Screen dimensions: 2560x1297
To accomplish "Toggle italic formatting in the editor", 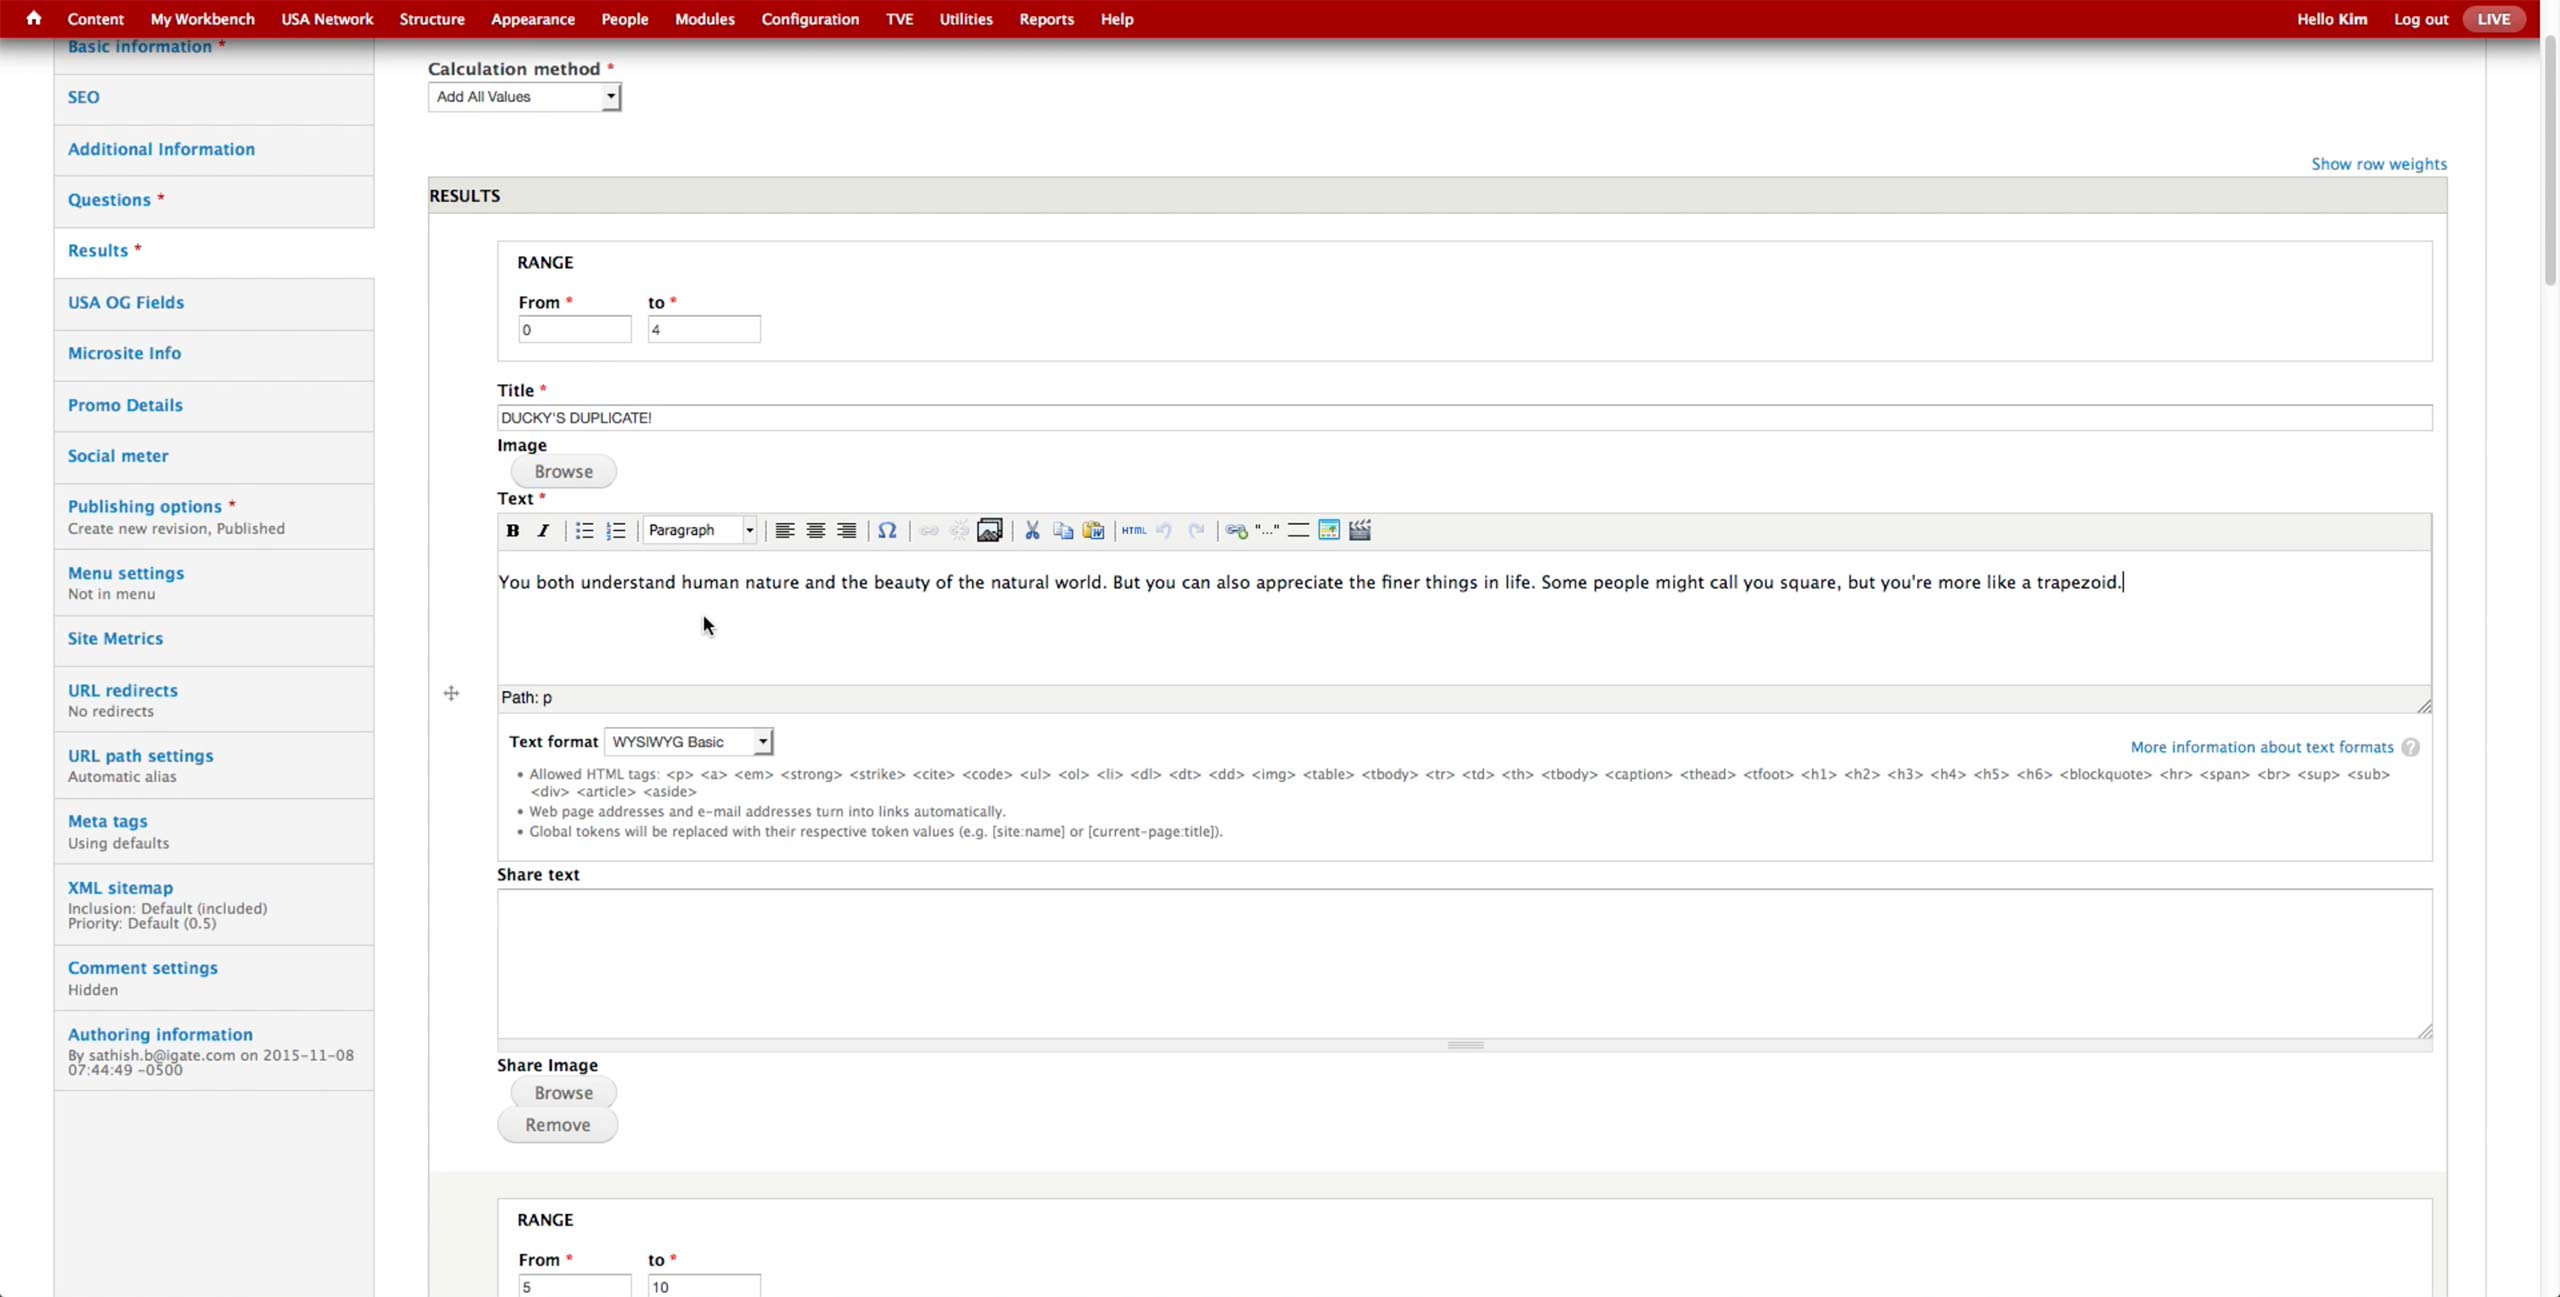I will coord(543,530).
